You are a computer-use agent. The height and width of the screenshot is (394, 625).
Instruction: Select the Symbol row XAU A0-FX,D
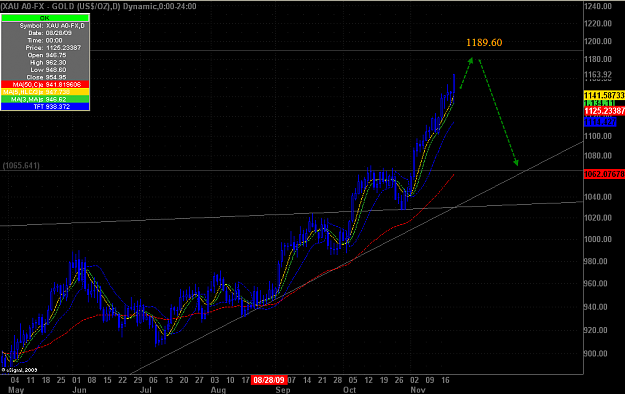pos(45,26)
